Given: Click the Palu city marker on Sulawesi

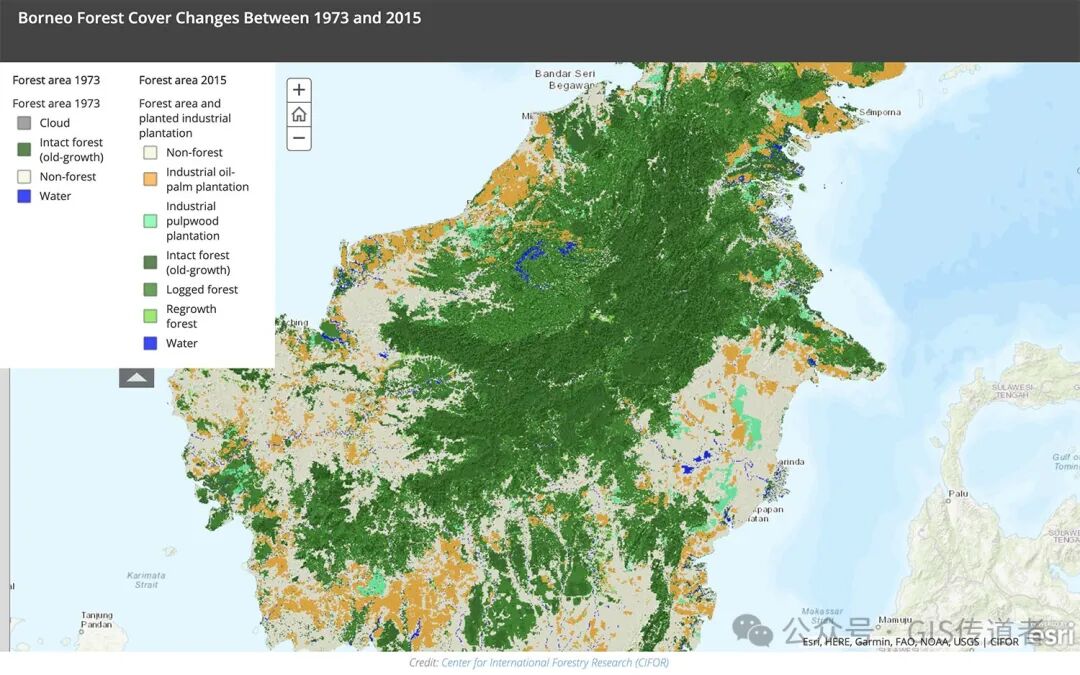Looking at the screenshot, I should point(948,501).
